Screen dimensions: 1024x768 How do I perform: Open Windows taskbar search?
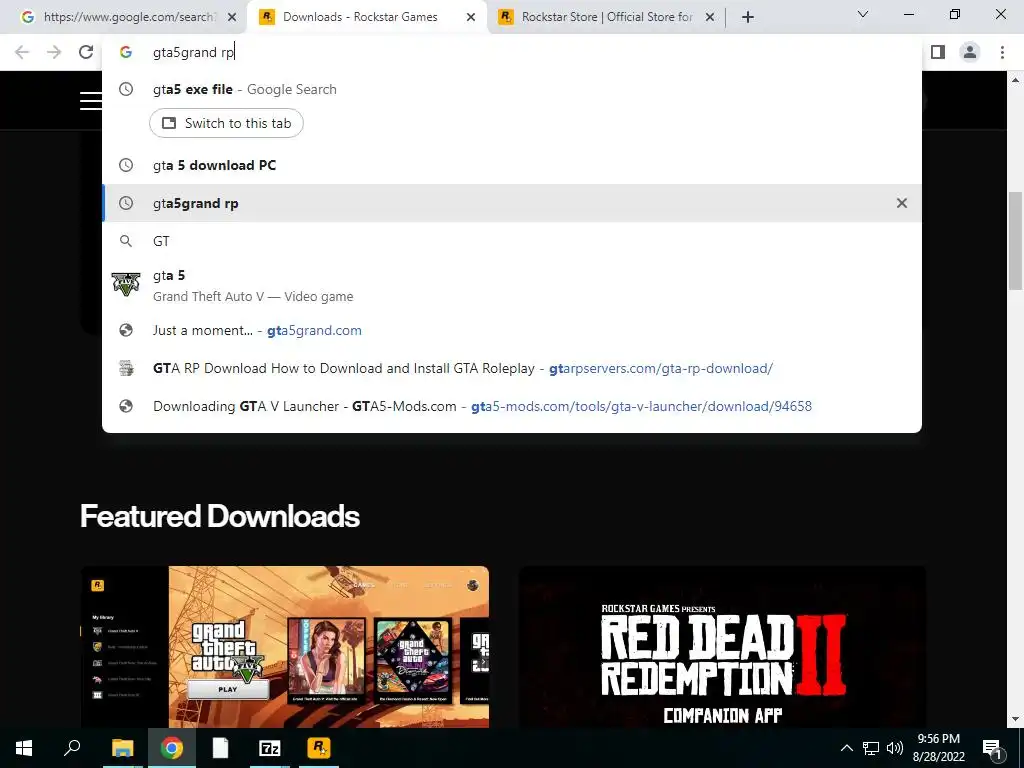tap(72, 748)
